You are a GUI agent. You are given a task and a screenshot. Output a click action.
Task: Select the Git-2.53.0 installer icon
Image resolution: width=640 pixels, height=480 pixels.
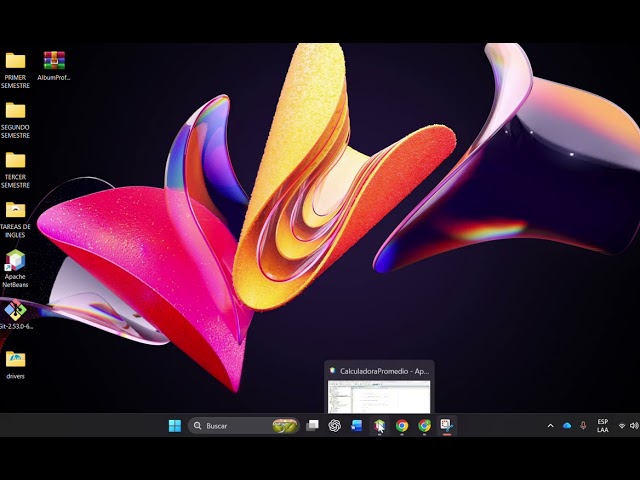tap(16, 314)
